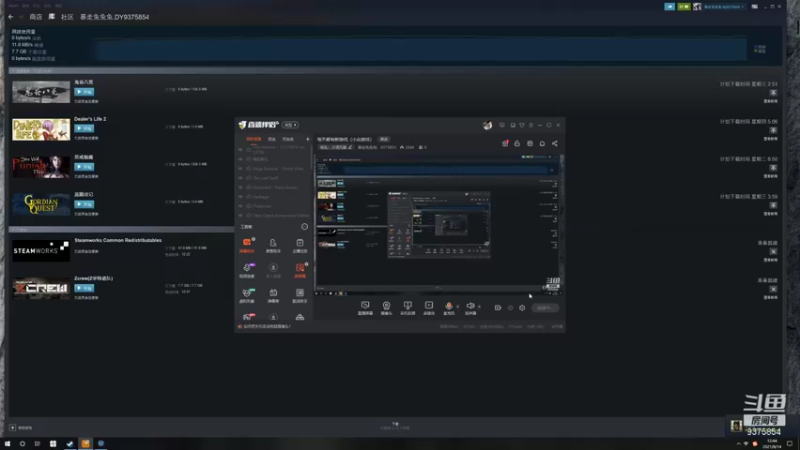Open the mode dropdown beside the Douyu logo
The width and height of the screenshot is (800, 450).
290,125
